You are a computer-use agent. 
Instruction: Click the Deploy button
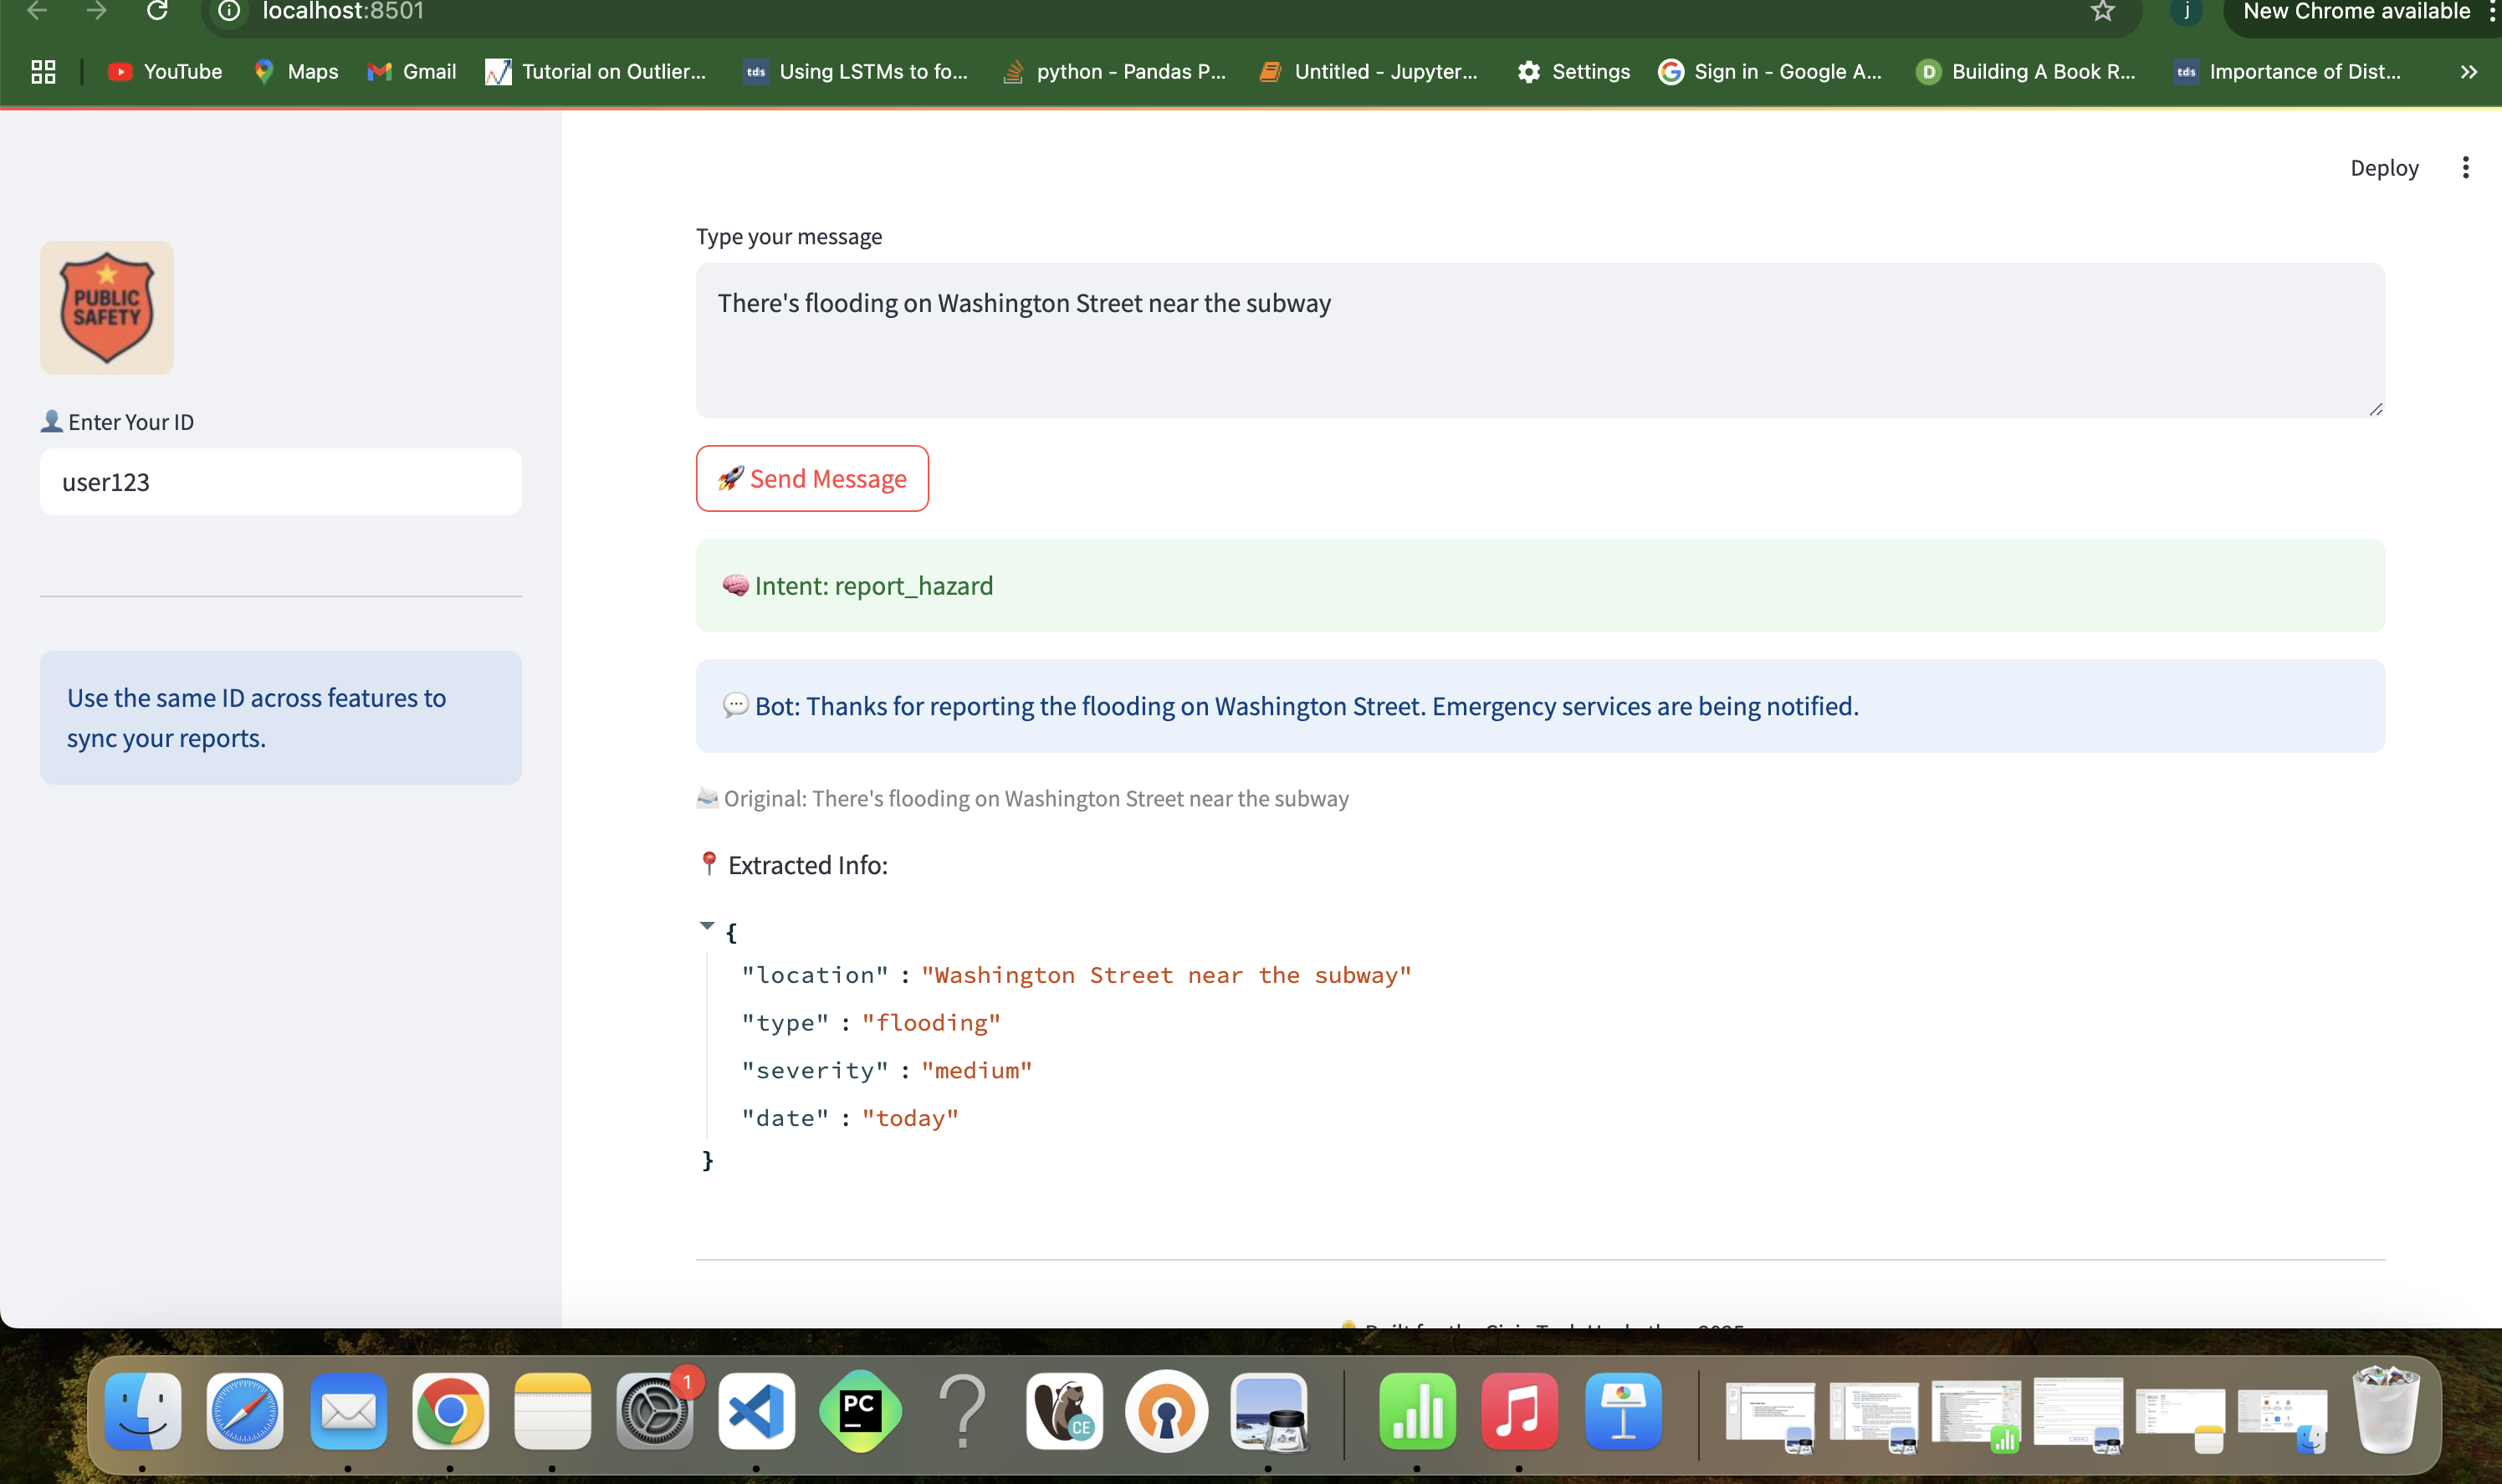point(2383,168)
